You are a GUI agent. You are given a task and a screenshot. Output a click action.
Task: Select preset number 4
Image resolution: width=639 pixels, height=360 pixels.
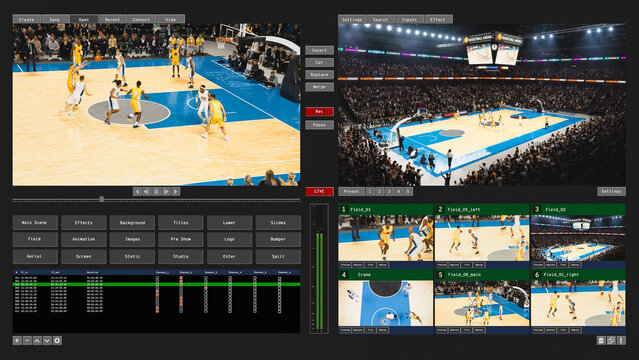pos(399,191)
